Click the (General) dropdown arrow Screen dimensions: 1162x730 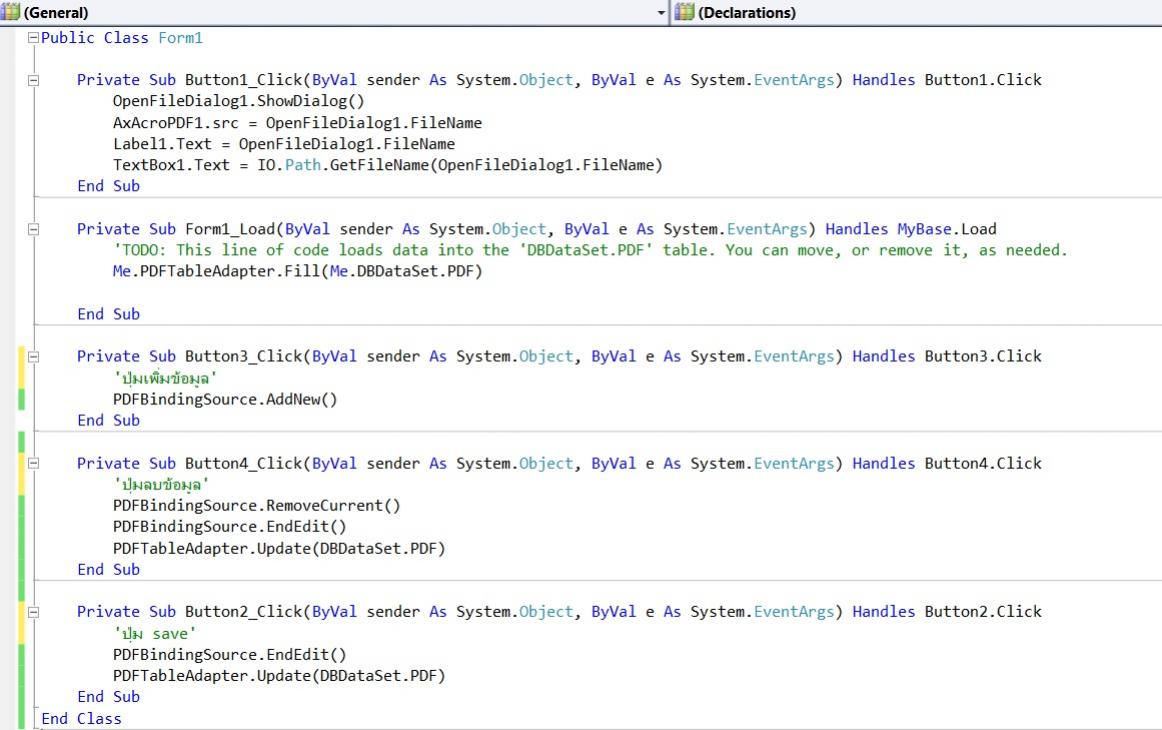661,13
